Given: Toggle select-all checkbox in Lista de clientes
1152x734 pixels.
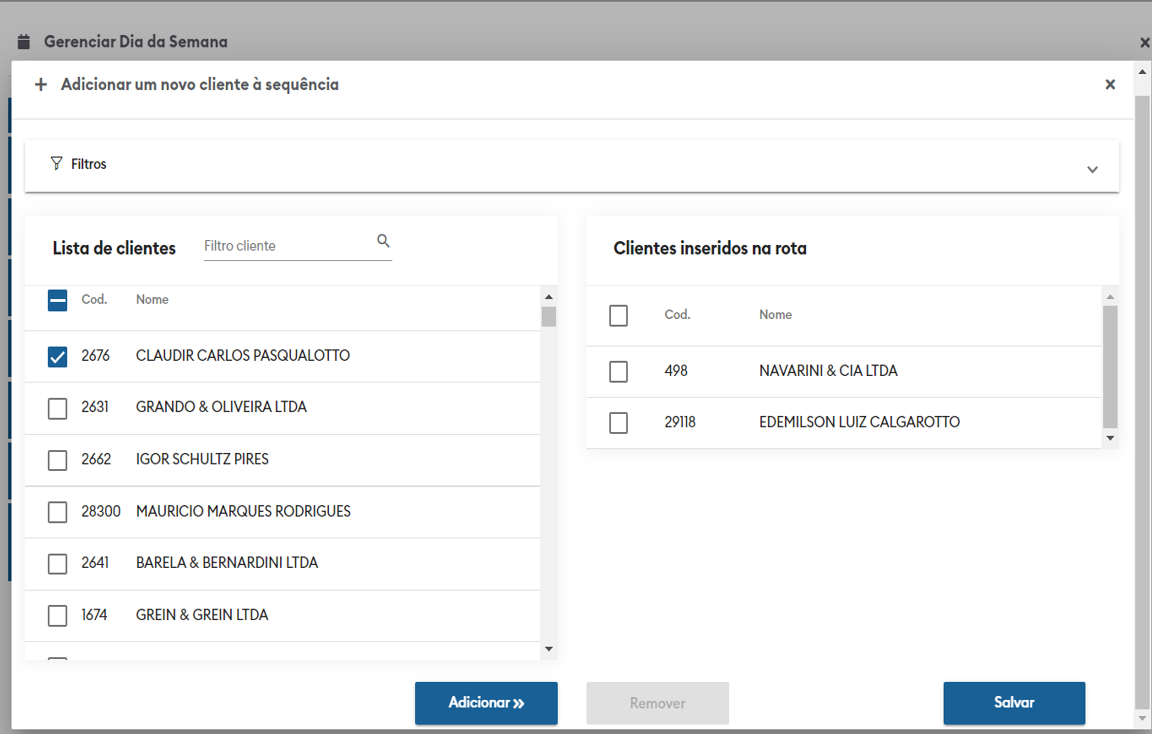Looking at the screenshot, I should [58, 300].
